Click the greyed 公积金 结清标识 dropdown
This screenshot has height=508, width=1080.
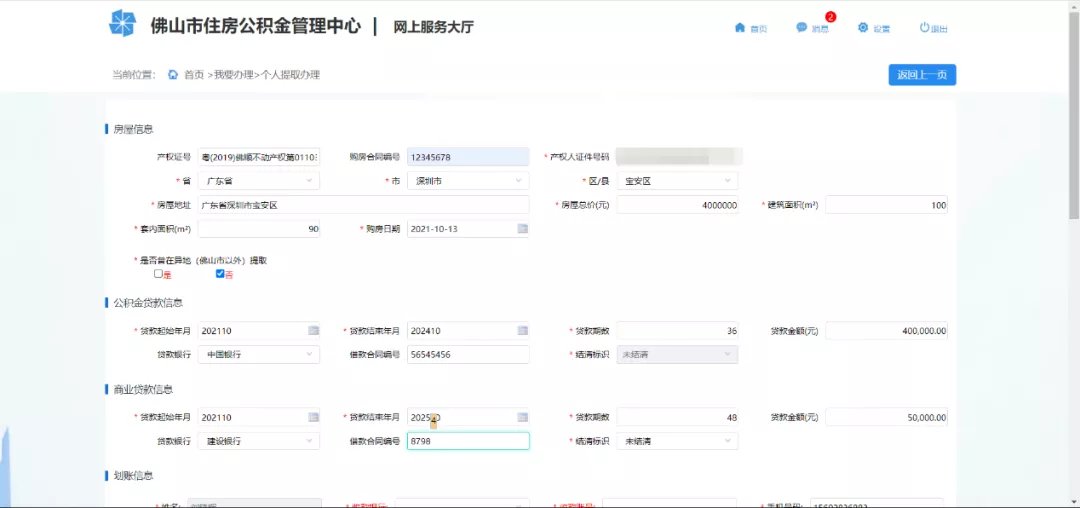coord(677,354)
